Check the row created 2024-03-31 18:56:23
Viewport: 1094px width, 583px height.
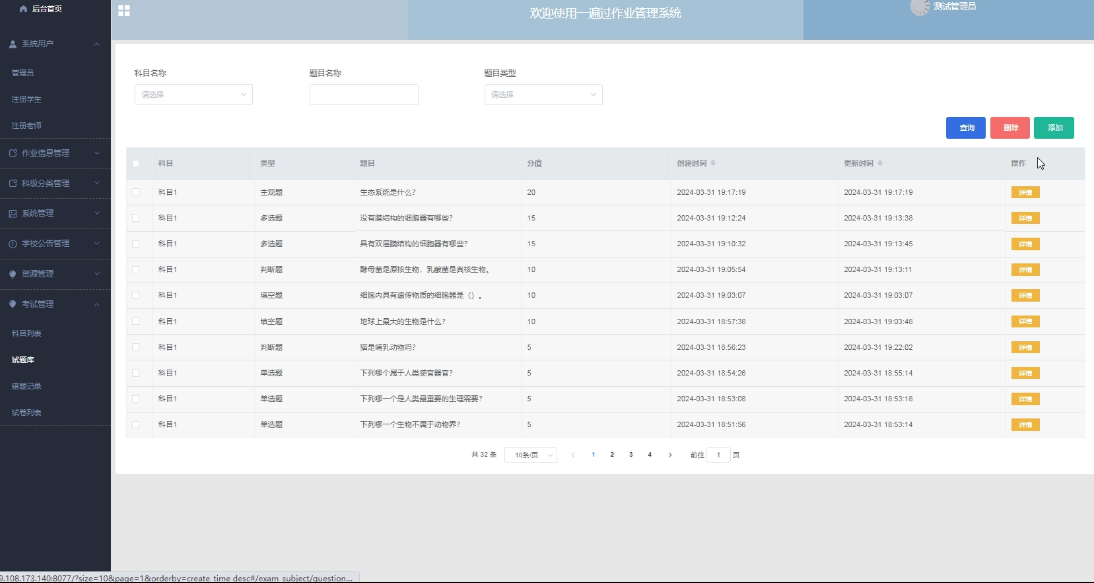[135, 347]
